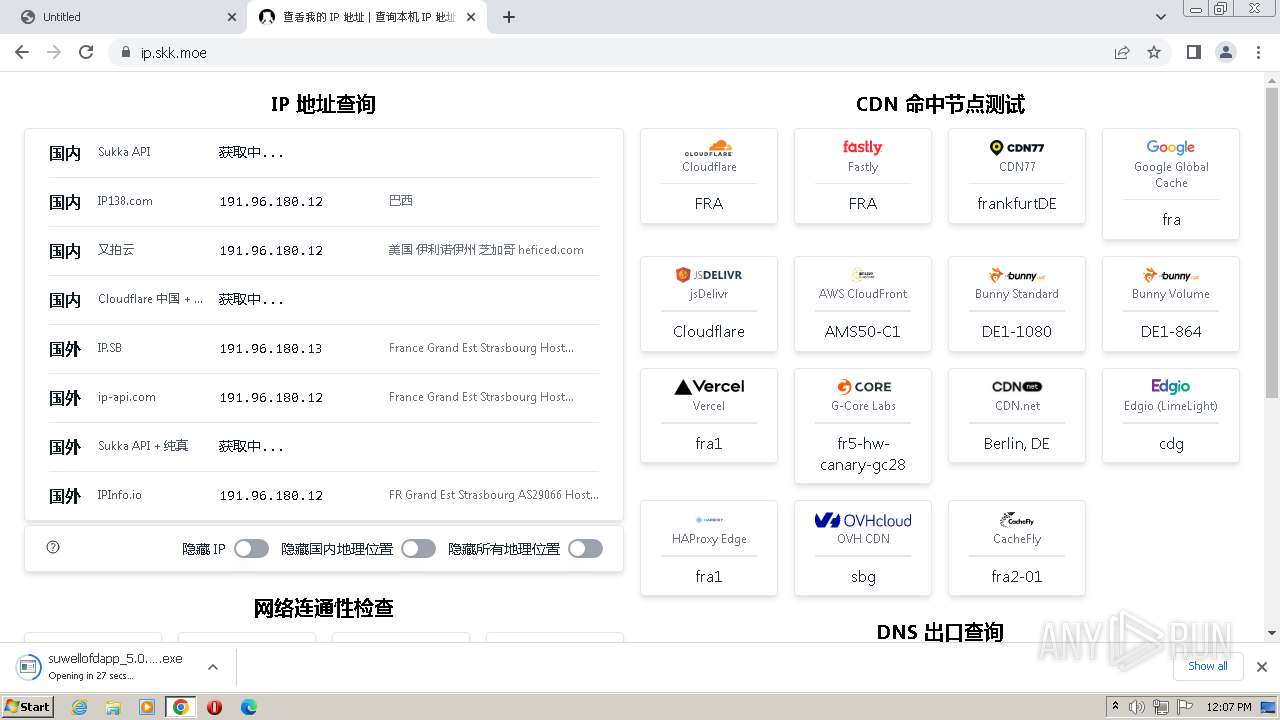
Task: Click the Bunny Standard logo
Action: (1017, 275)
